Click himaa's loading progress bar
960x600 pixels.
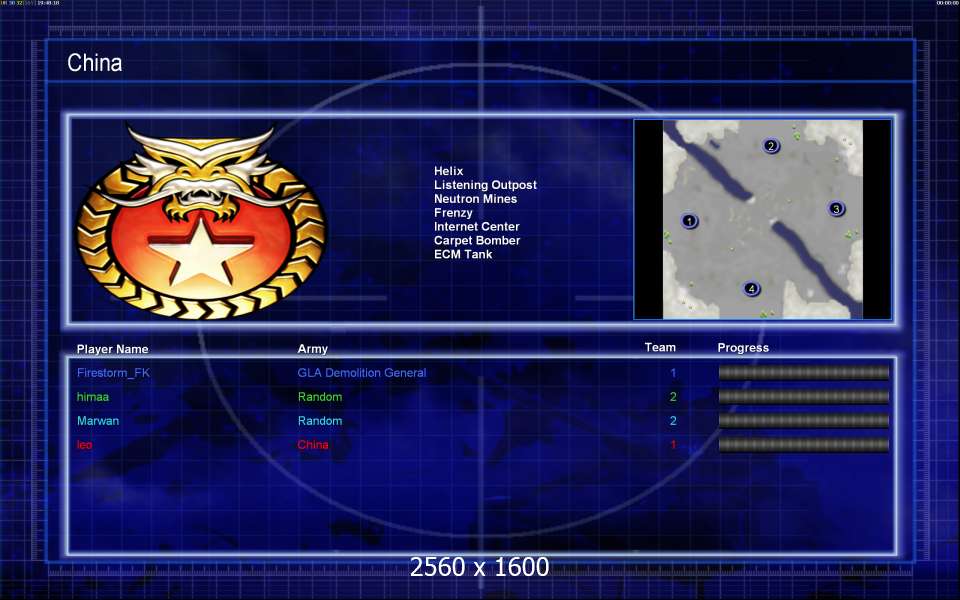point(803,397)
